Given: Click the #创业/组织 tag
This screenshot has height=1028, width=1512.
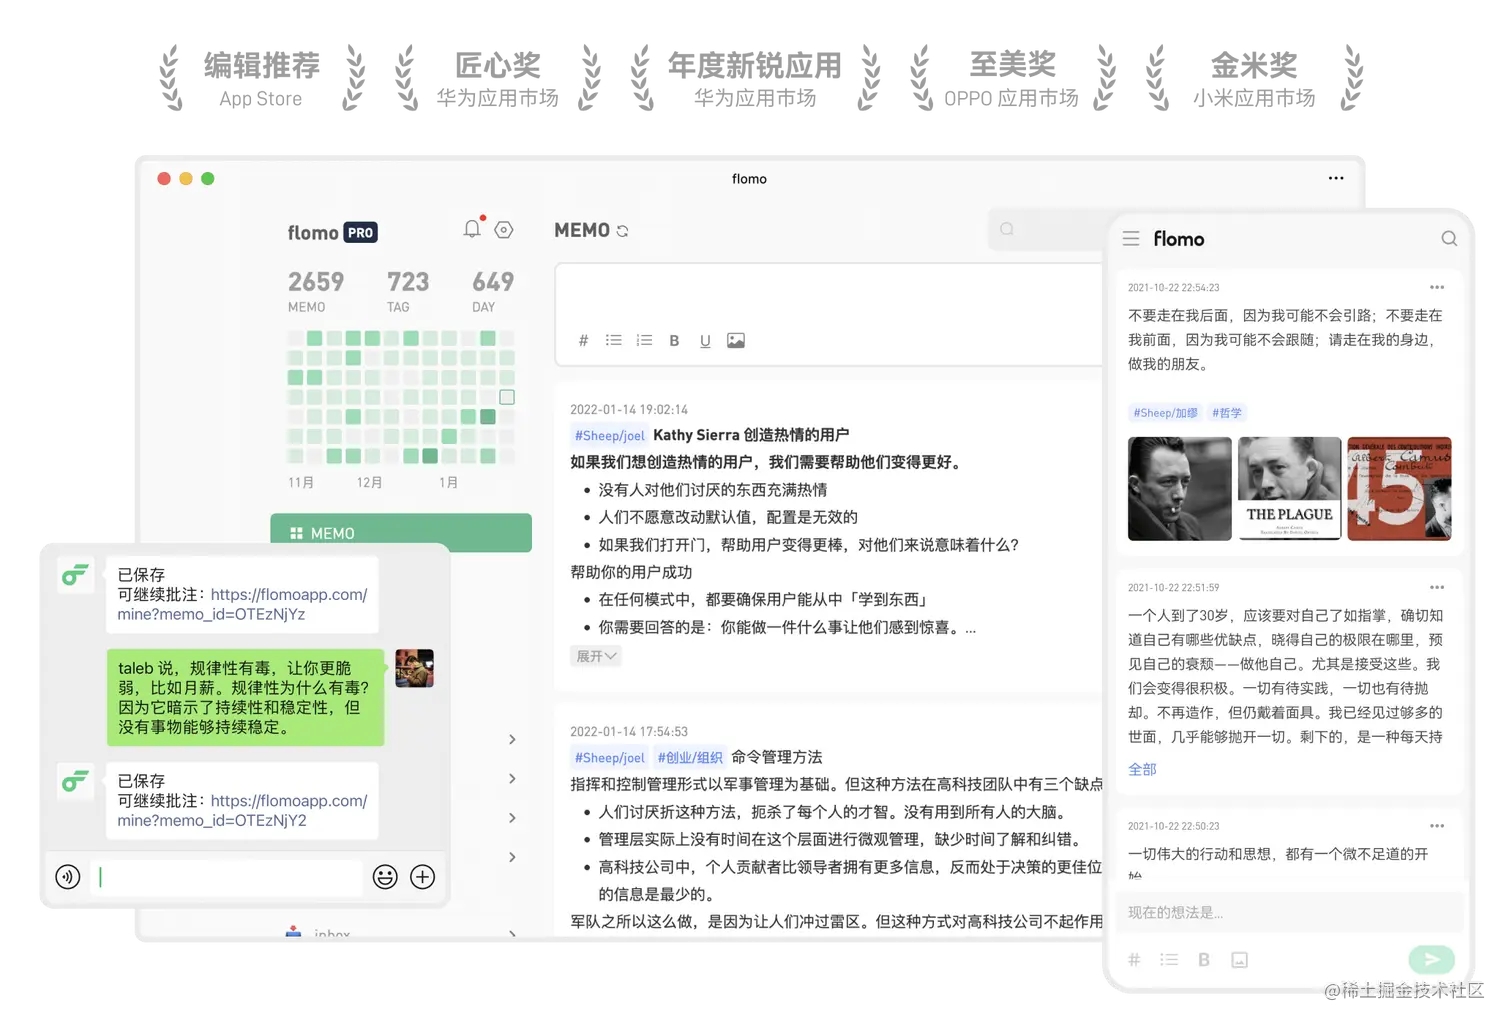Looking at the screenshot, I should point(690,757).
